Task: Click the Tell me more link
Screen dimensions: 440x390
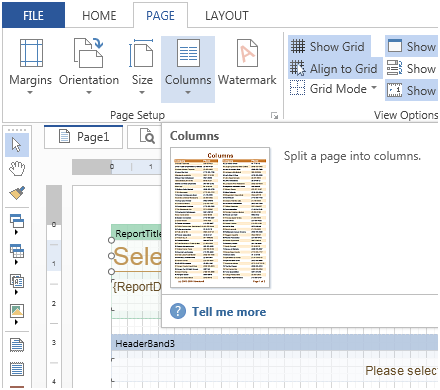Action: (229, 312)
